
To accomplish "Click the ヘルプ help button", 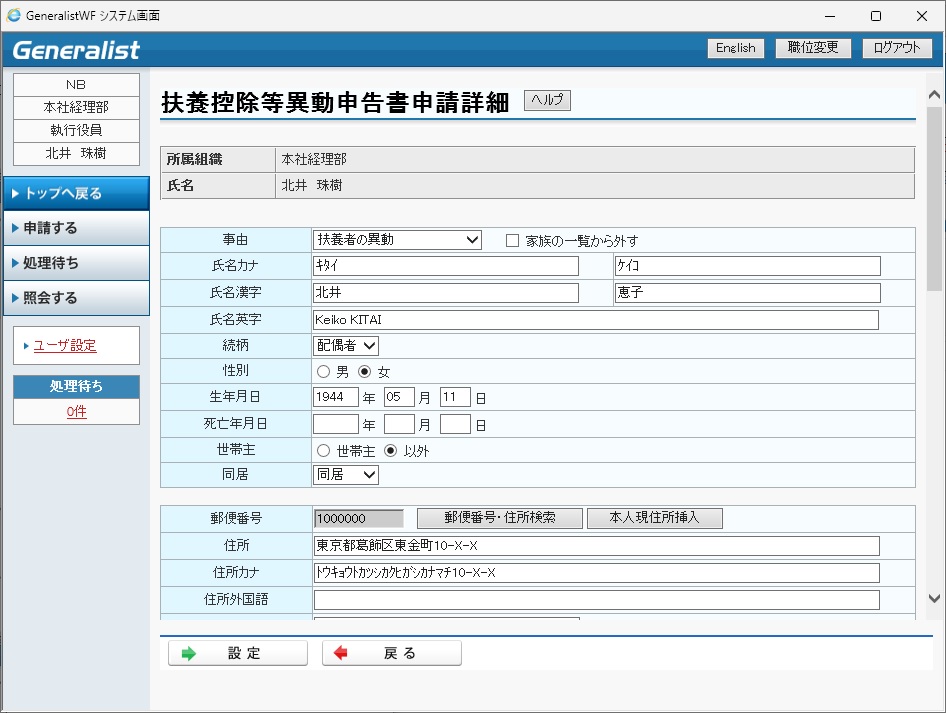I will (547, 100).
